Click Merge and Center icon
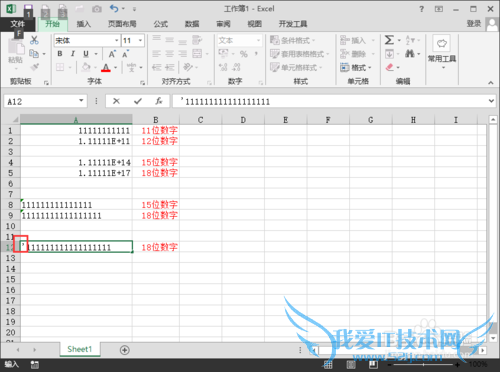The width and height of the screenshot is (500, 372). [197, 54]
